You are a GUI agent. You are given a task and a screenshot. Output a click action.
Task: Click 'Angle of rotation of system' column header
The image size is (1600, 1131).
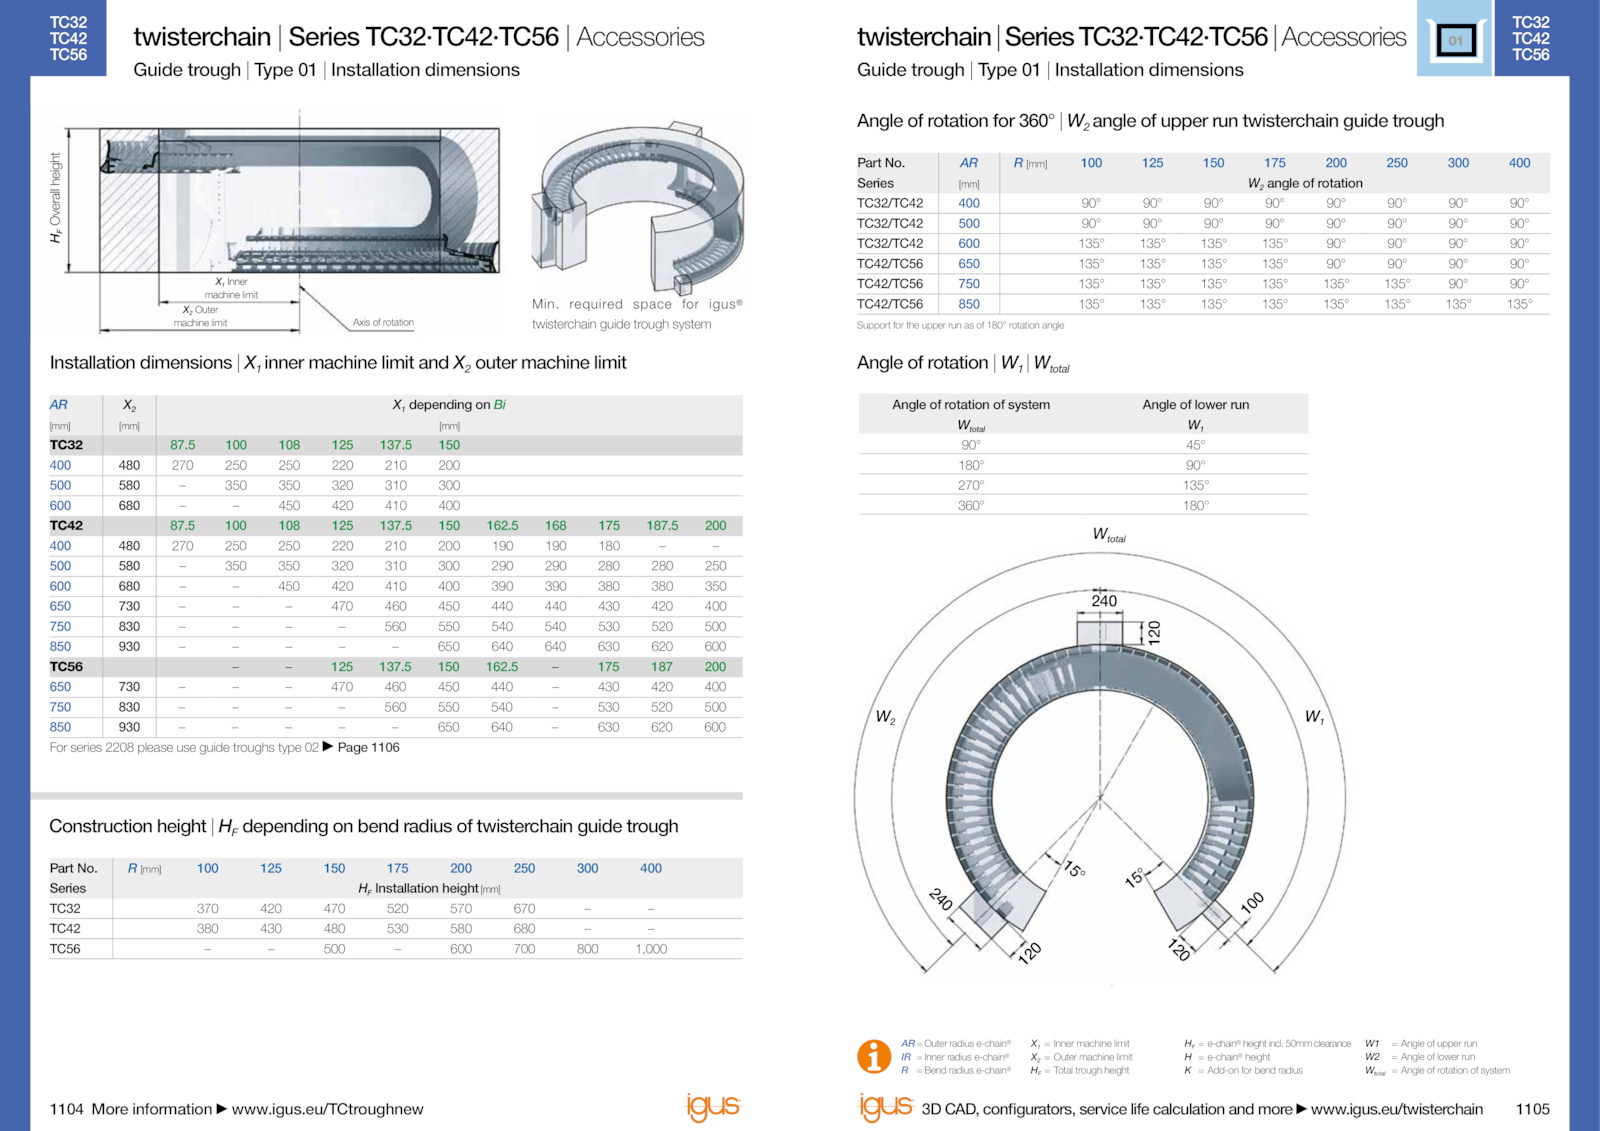[971, 405]
